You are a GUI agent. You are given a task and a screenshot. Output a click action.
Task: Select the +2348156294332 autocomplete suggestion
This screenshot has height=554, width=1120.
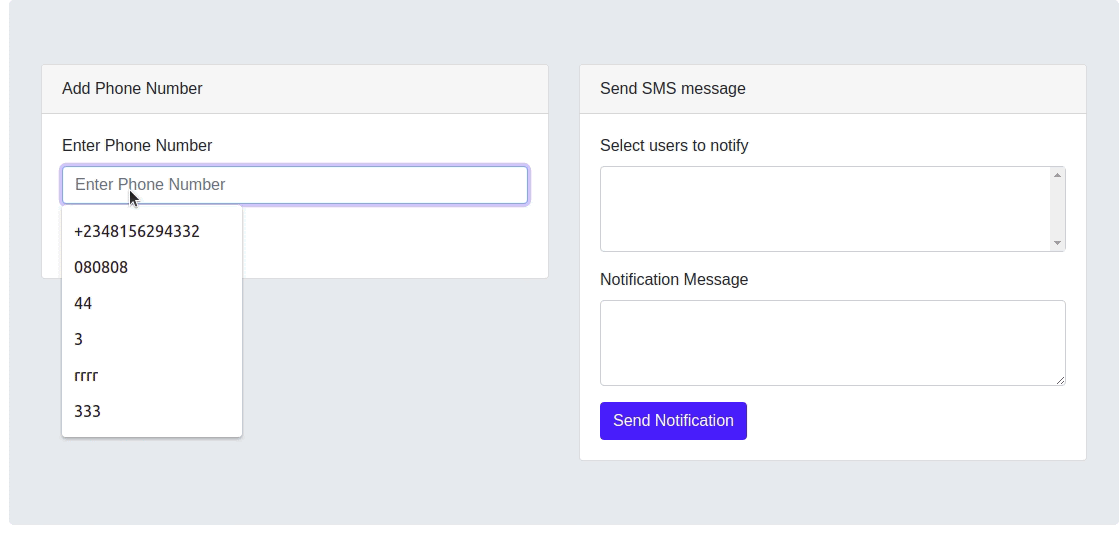pos(137,231)
